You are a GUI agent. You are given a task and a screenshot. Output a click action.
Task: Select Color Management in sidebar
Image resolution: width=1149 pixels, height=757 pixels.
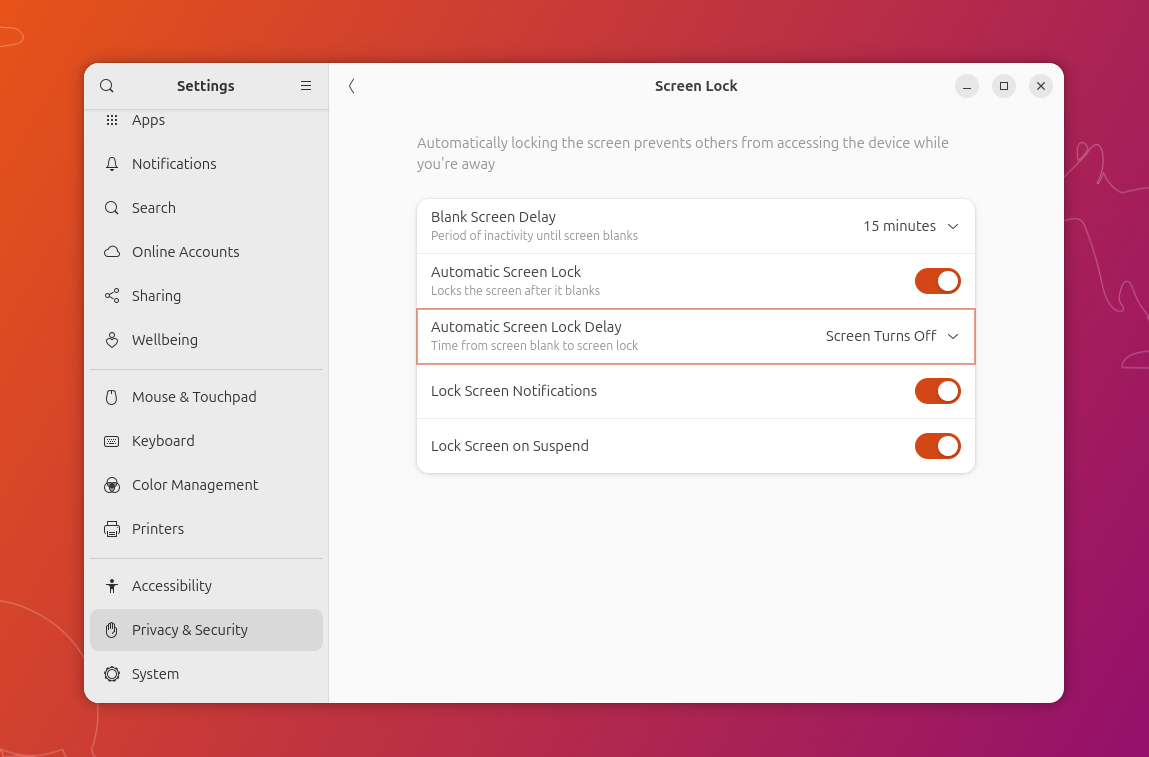point(207,484)
